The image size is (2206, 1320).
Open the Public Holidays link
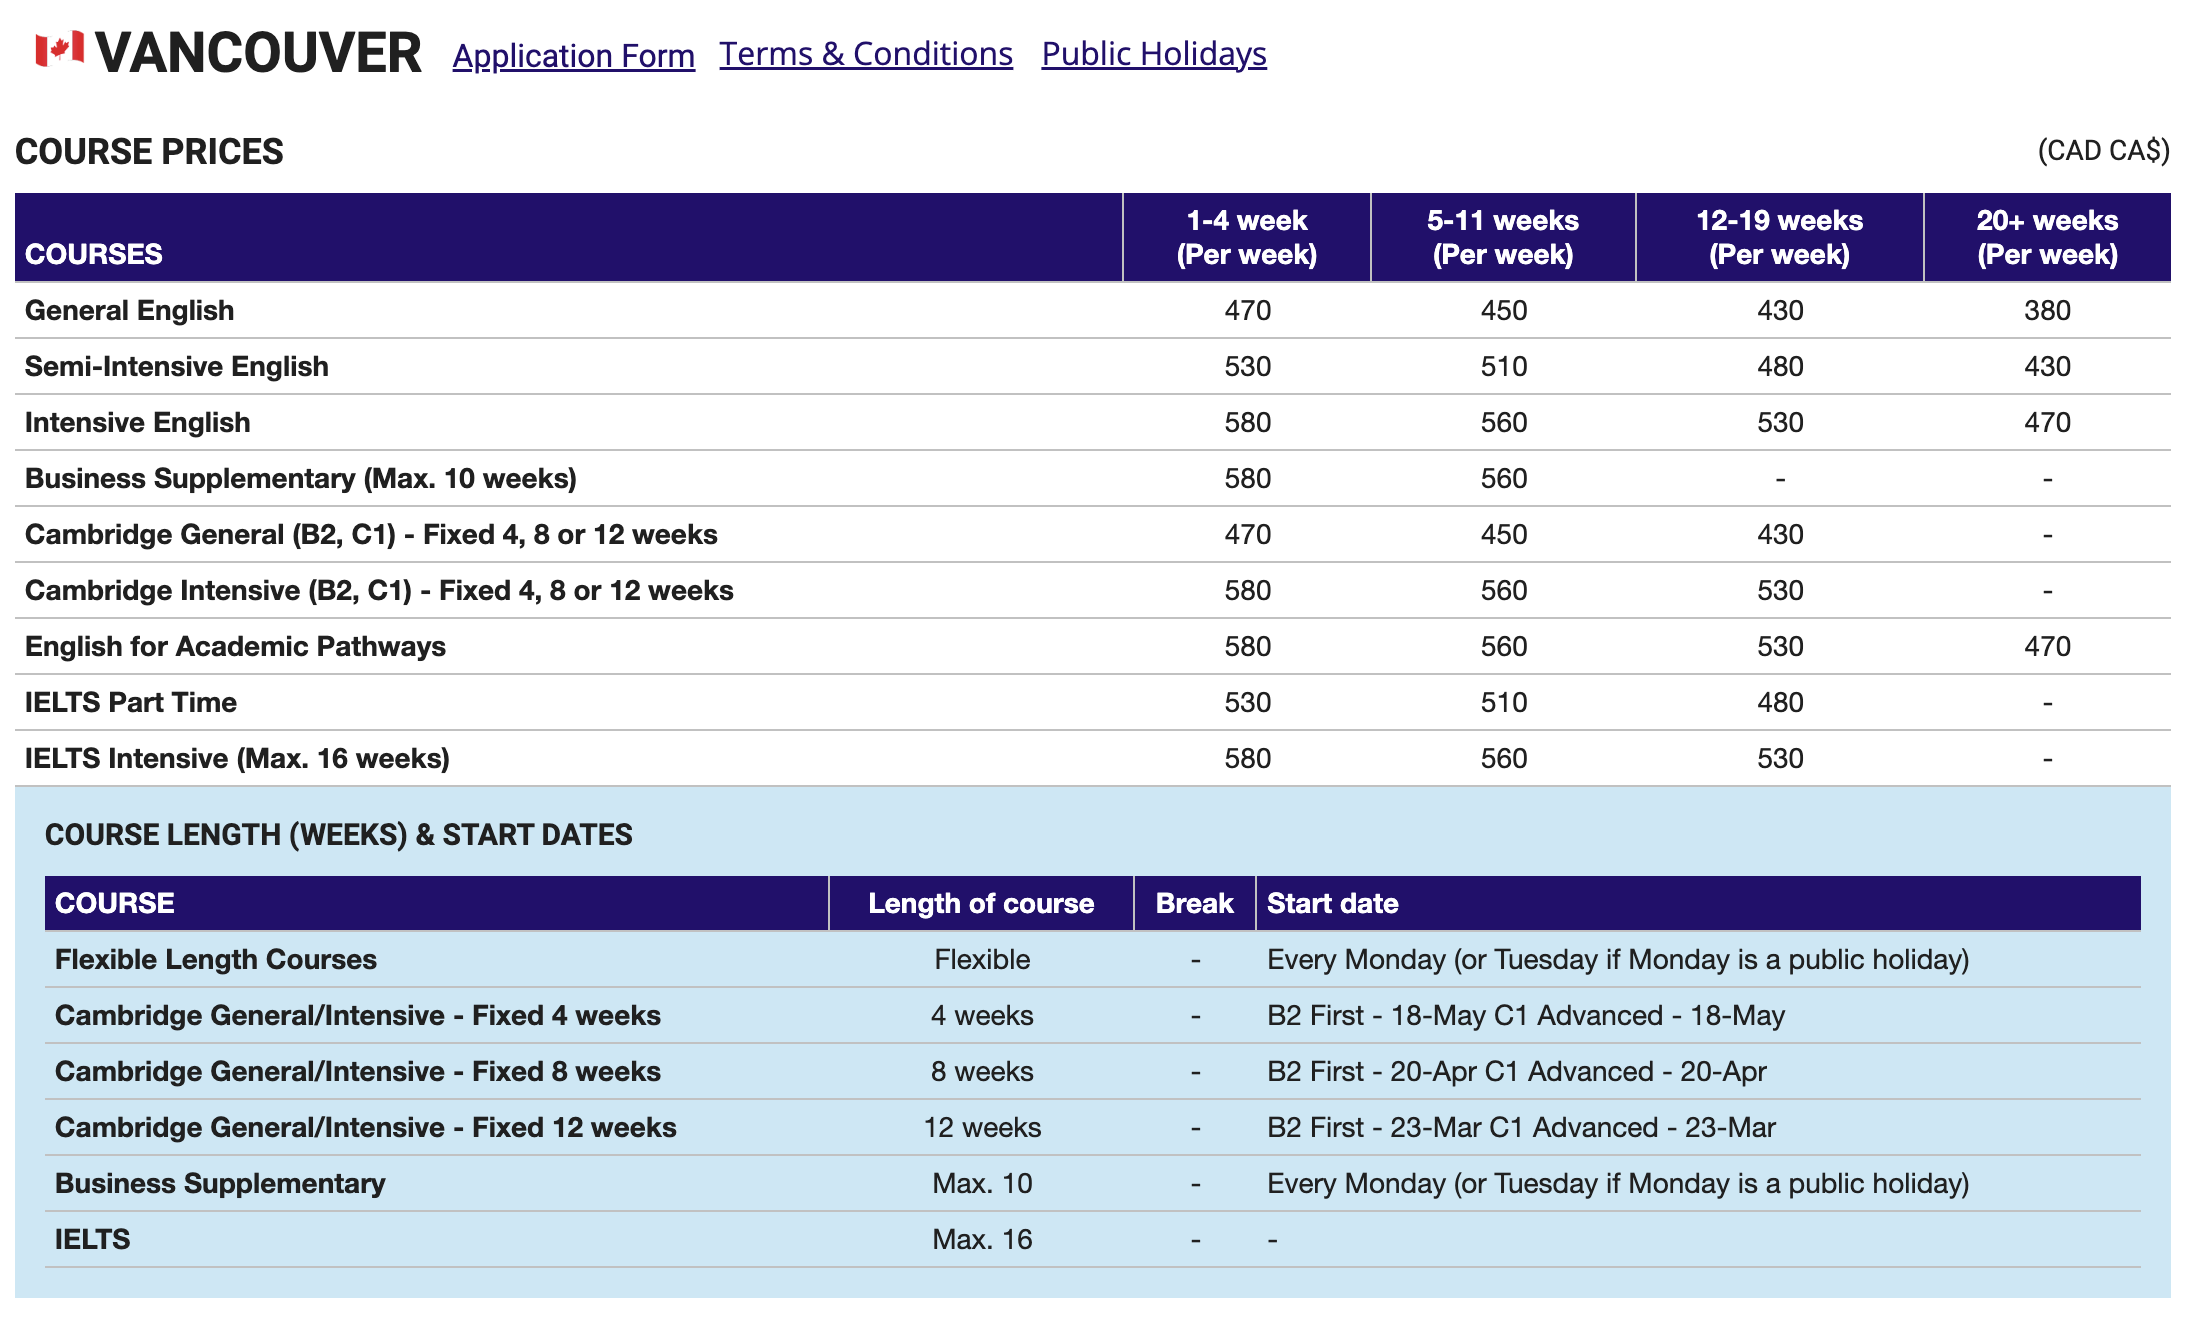1153,54
